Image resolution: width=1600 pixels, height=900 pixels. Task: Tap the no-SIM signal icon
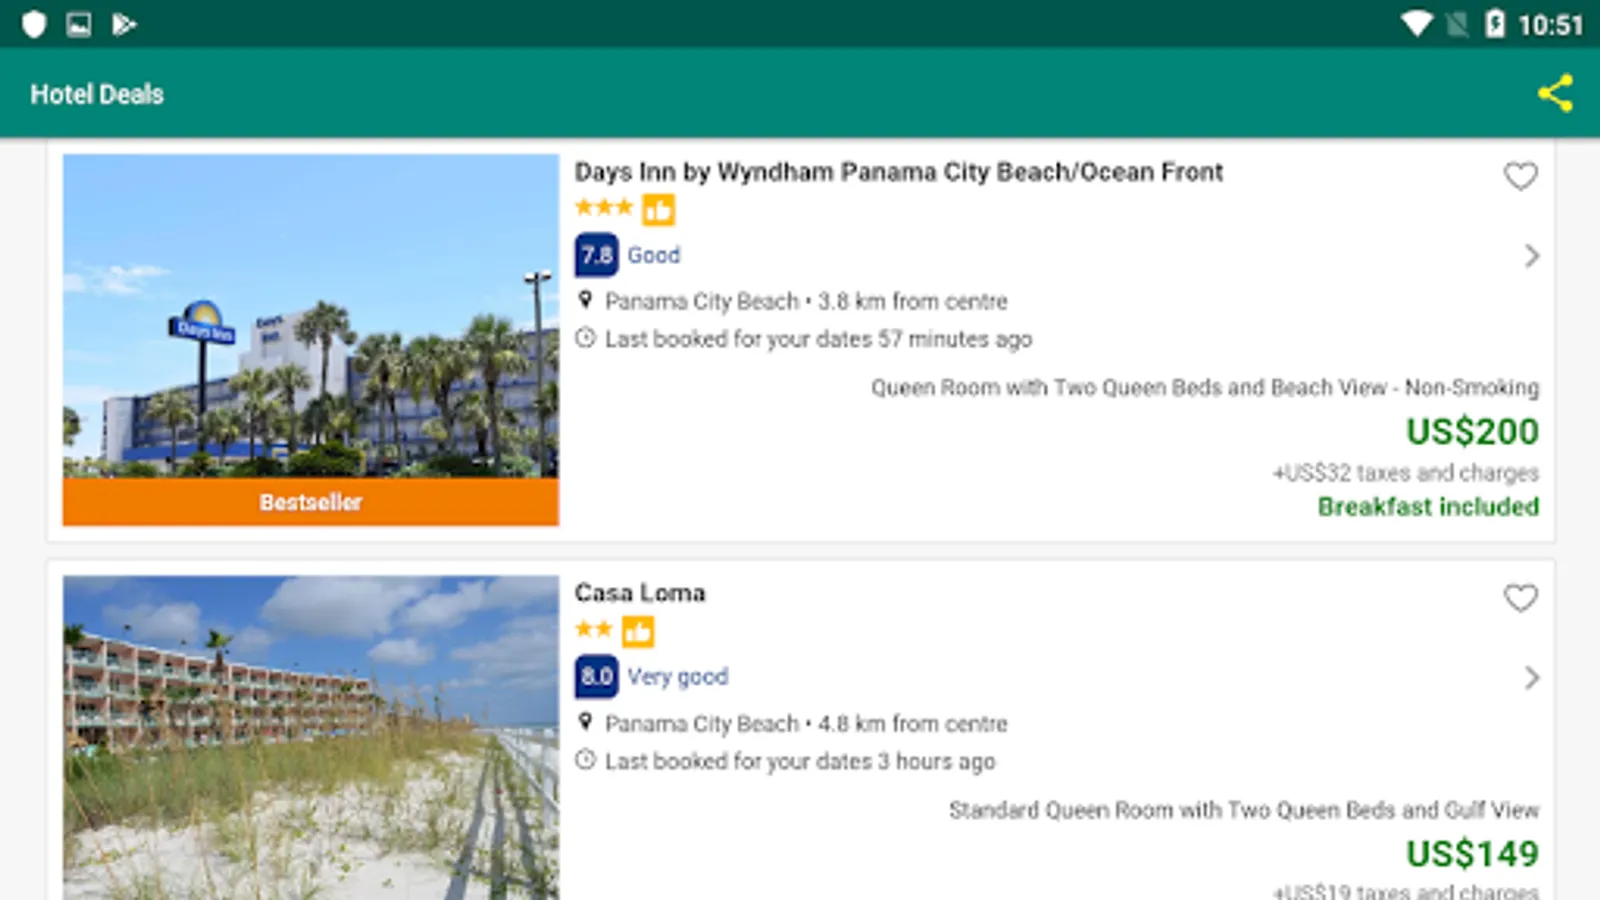[1457, 24]
